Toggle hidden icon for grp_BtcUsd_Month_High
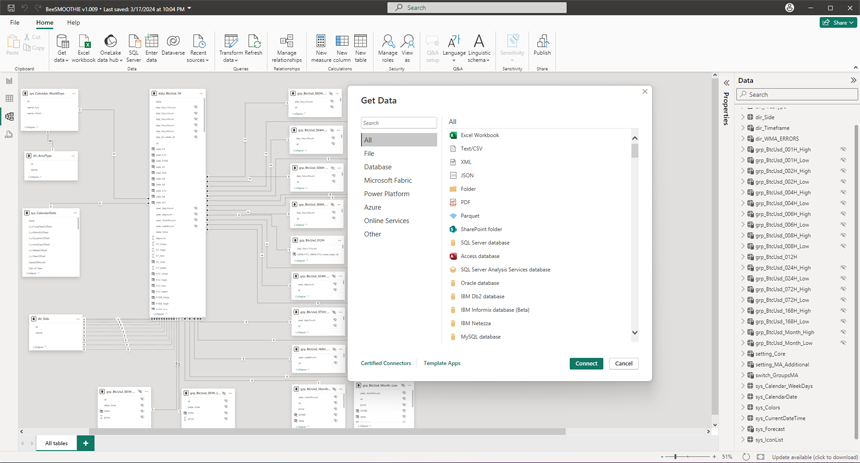 point(843,332)
